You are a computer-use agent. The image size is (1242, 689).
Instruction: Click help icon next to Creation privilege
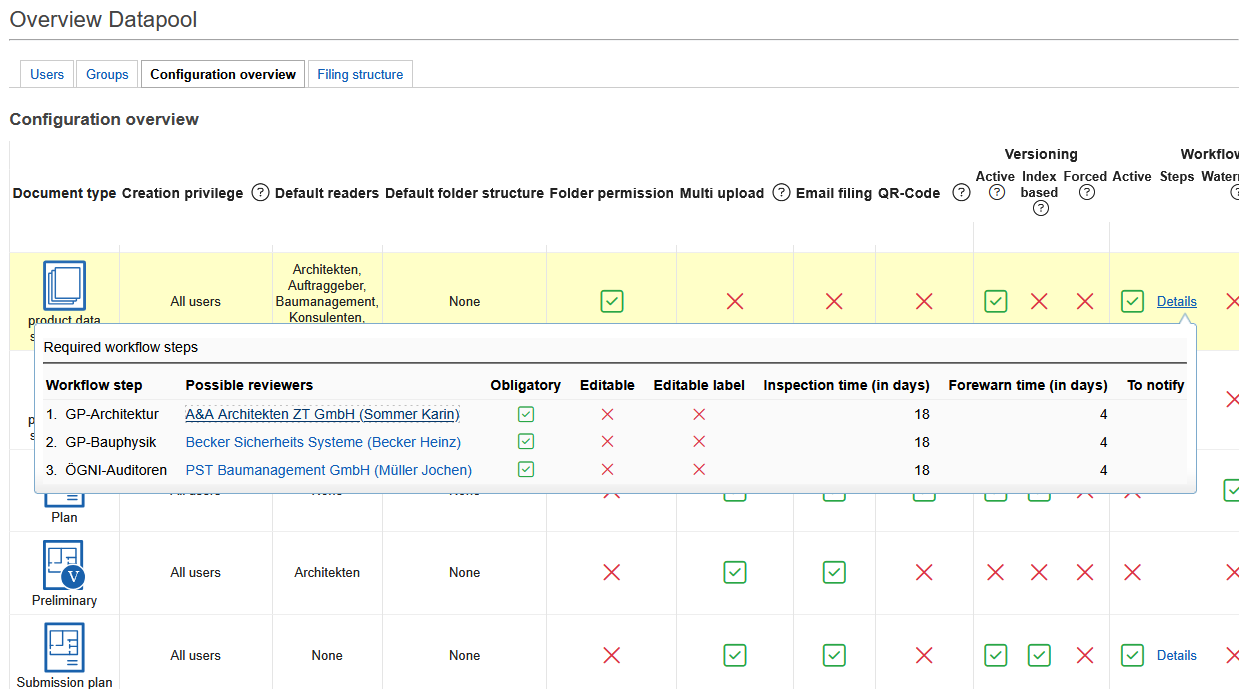tap(260, 193)
